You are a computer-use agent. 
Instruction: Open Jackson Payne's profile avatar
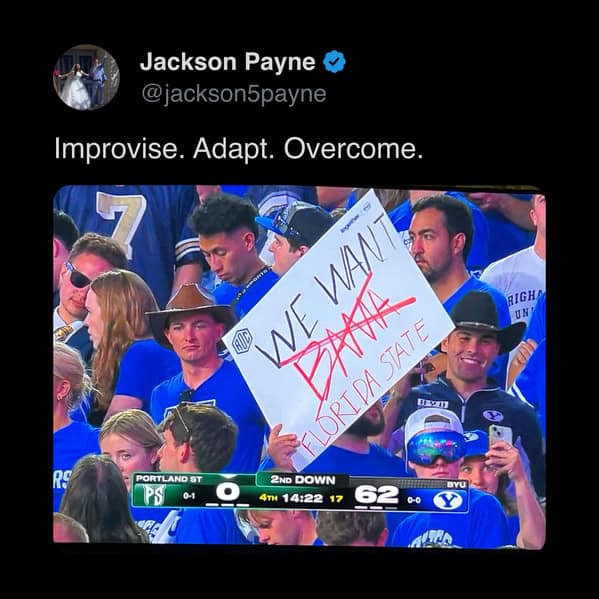86,77
